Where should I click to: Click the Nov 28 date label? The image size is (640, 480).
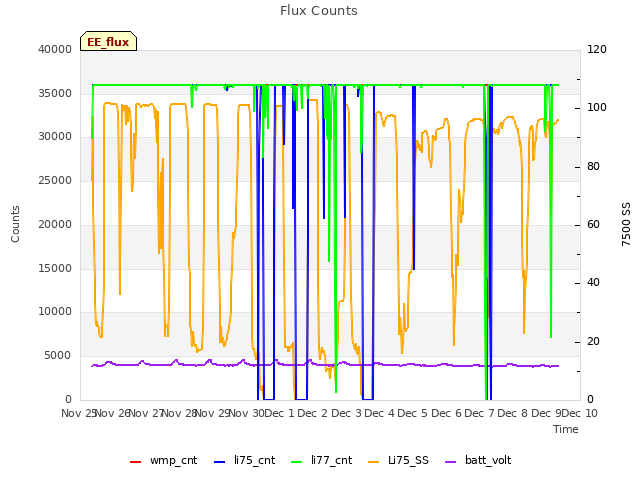(x=179, y=413)
